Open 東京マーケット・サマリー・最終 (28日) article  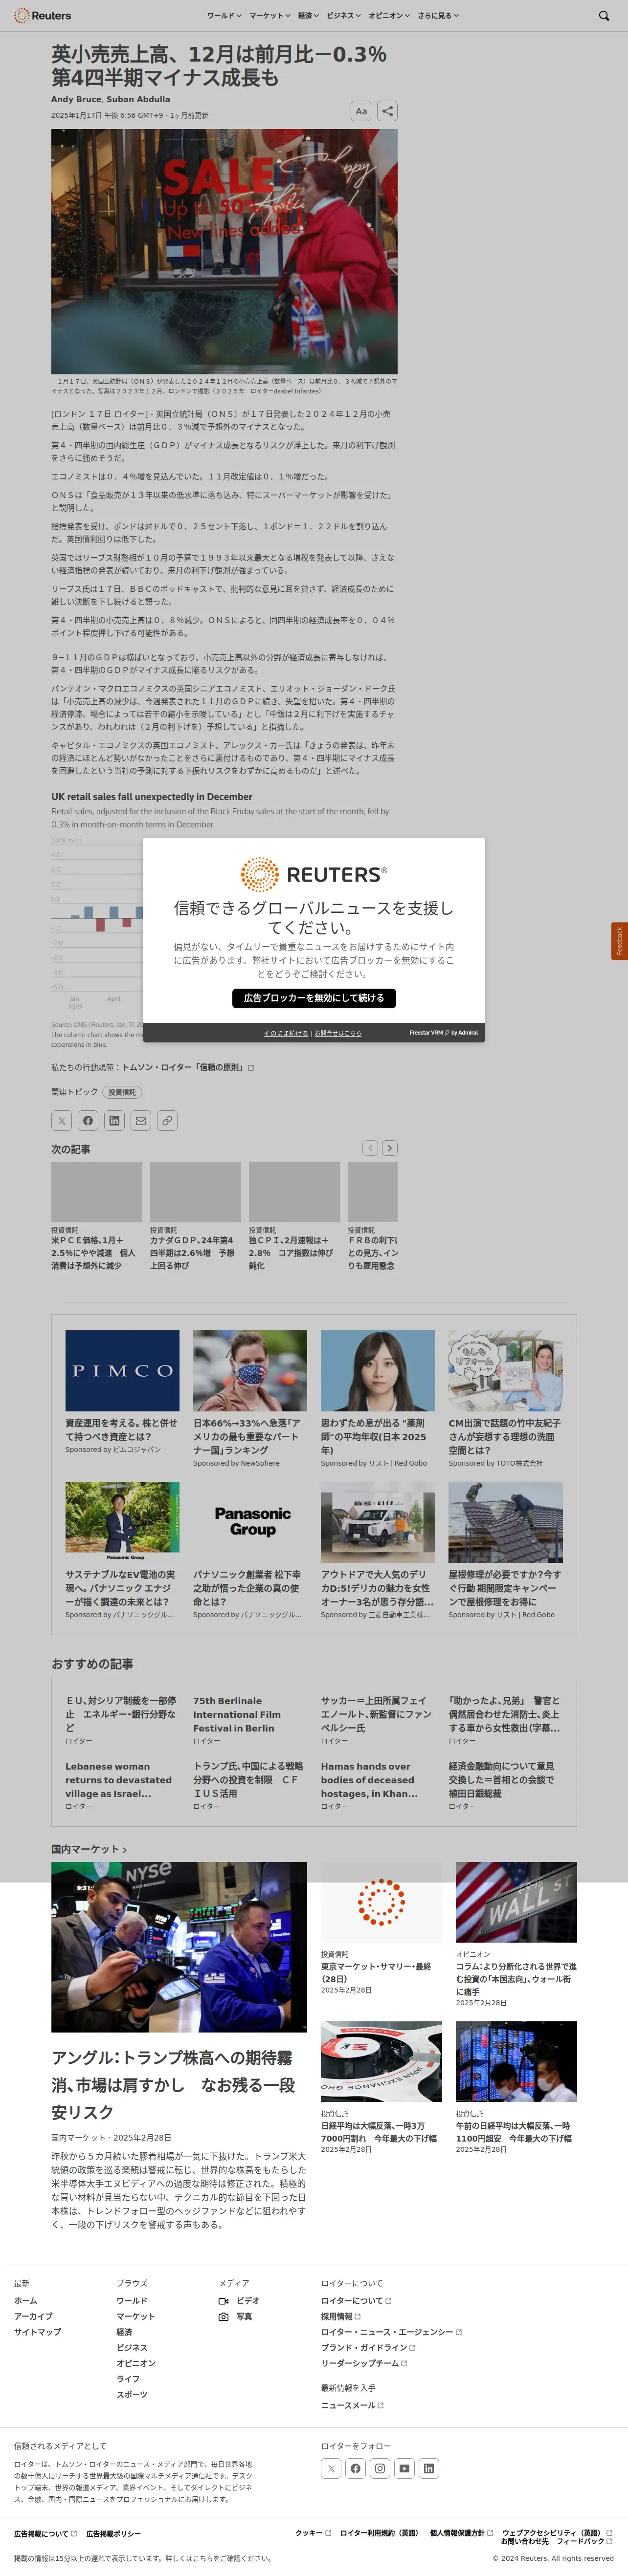(376, 1972)
